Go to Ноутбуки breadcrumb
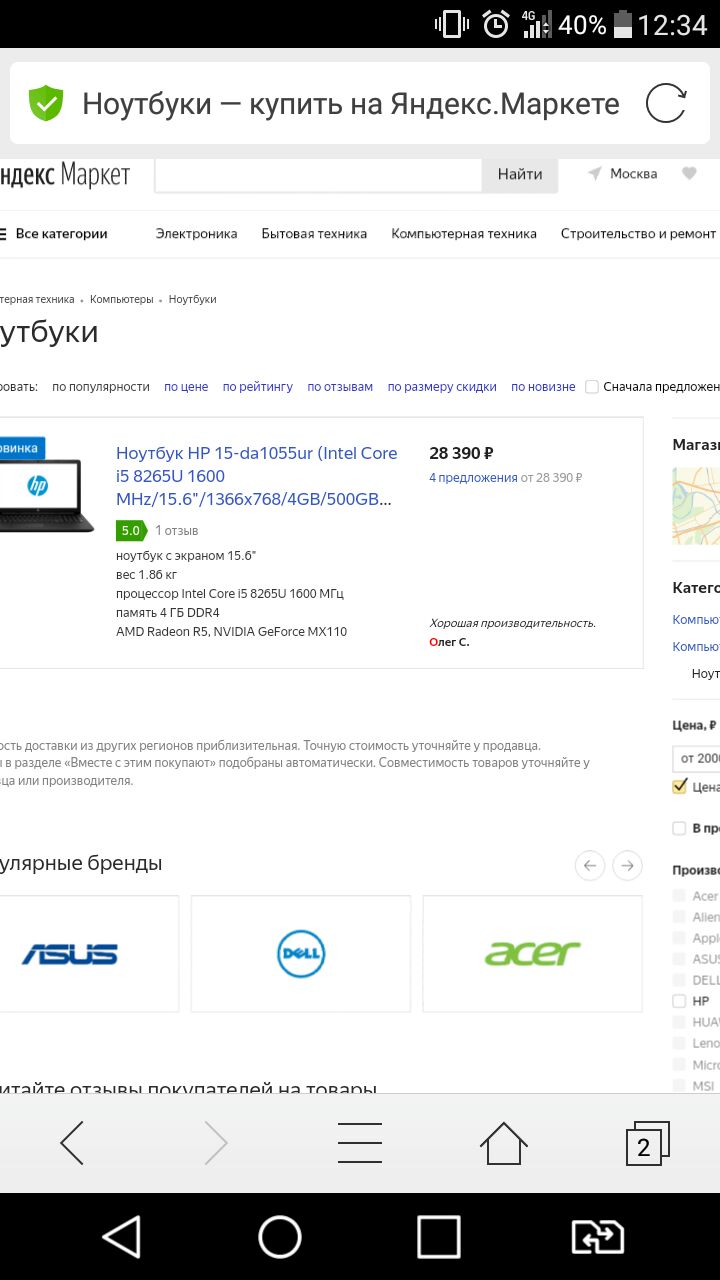Viewport: 720px width, 1280px height. tap(192, 299)
